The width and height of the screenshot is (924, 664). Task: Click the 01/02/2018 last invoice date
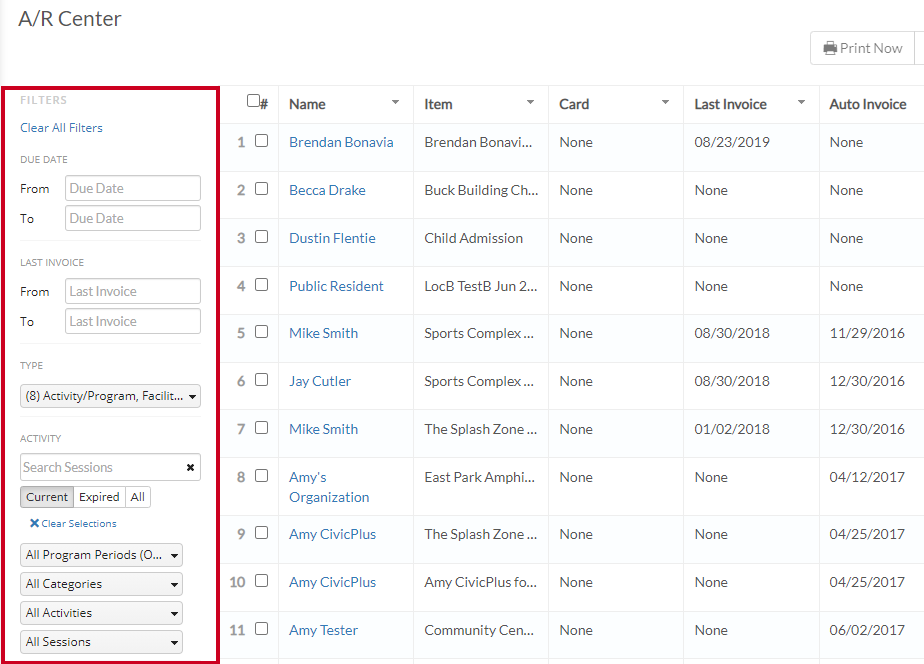(732, 429)
